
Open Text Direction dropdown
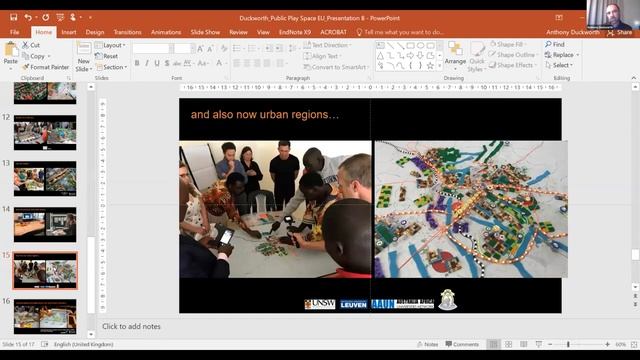328,45
